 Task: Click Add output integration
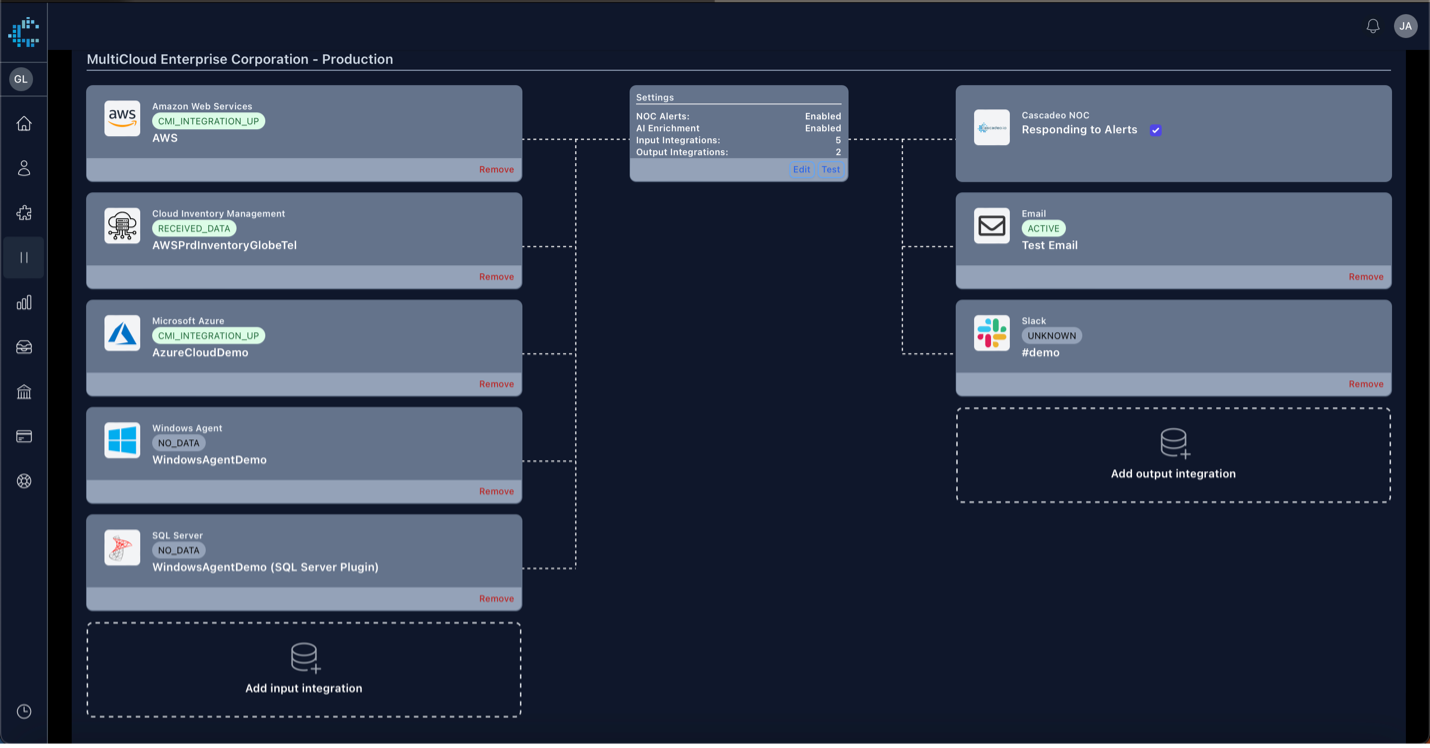[1173, 455]
